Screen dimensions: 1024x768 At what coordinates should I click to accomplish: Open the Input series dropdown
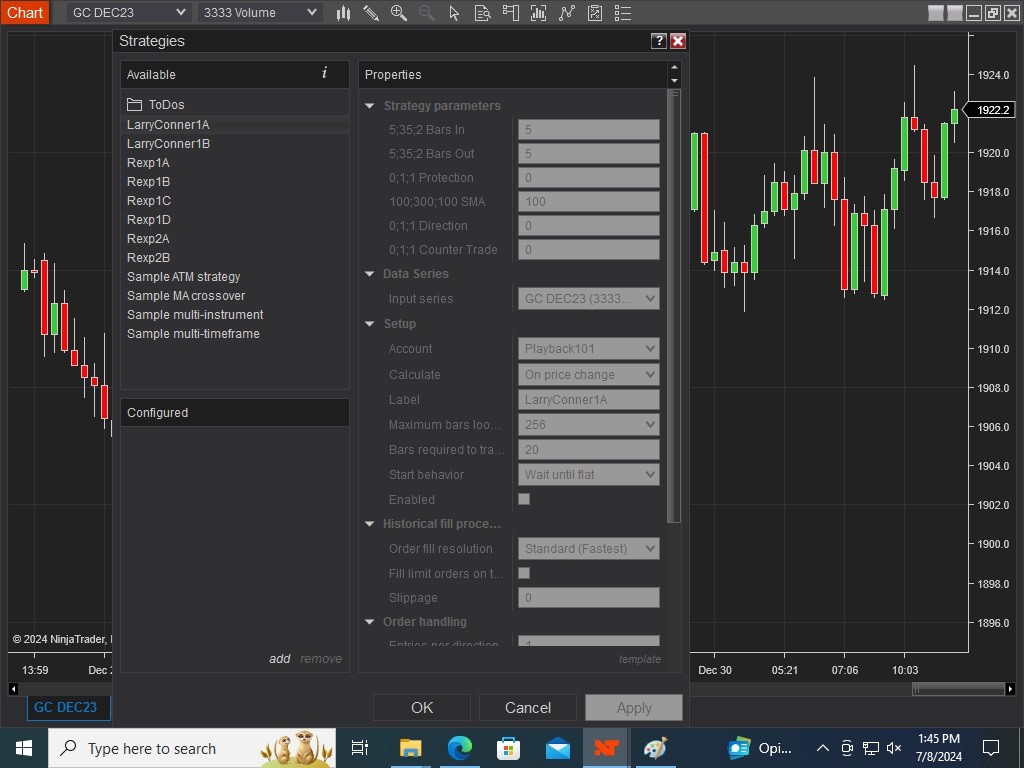coord(588,298)
